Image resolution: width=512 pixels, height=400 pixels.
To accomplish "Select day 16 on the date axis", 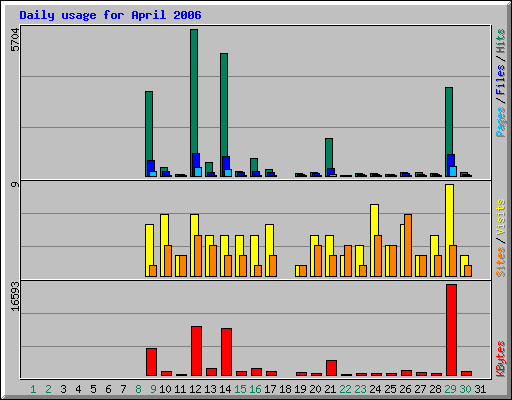I will [x=255, y=389].
